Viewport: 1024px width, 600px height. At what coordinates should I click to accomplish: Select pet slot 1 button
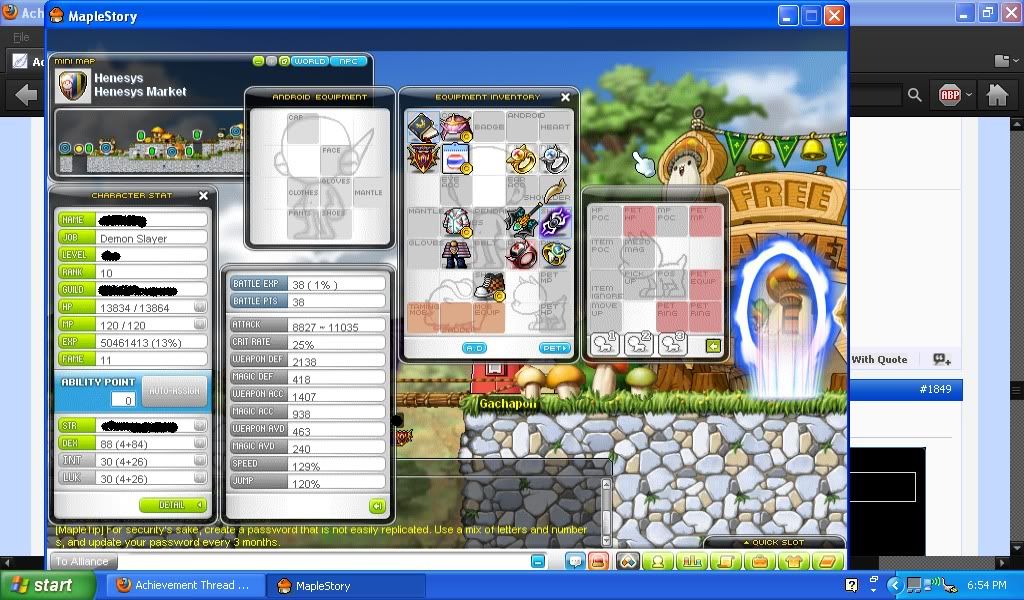(605, 343)
